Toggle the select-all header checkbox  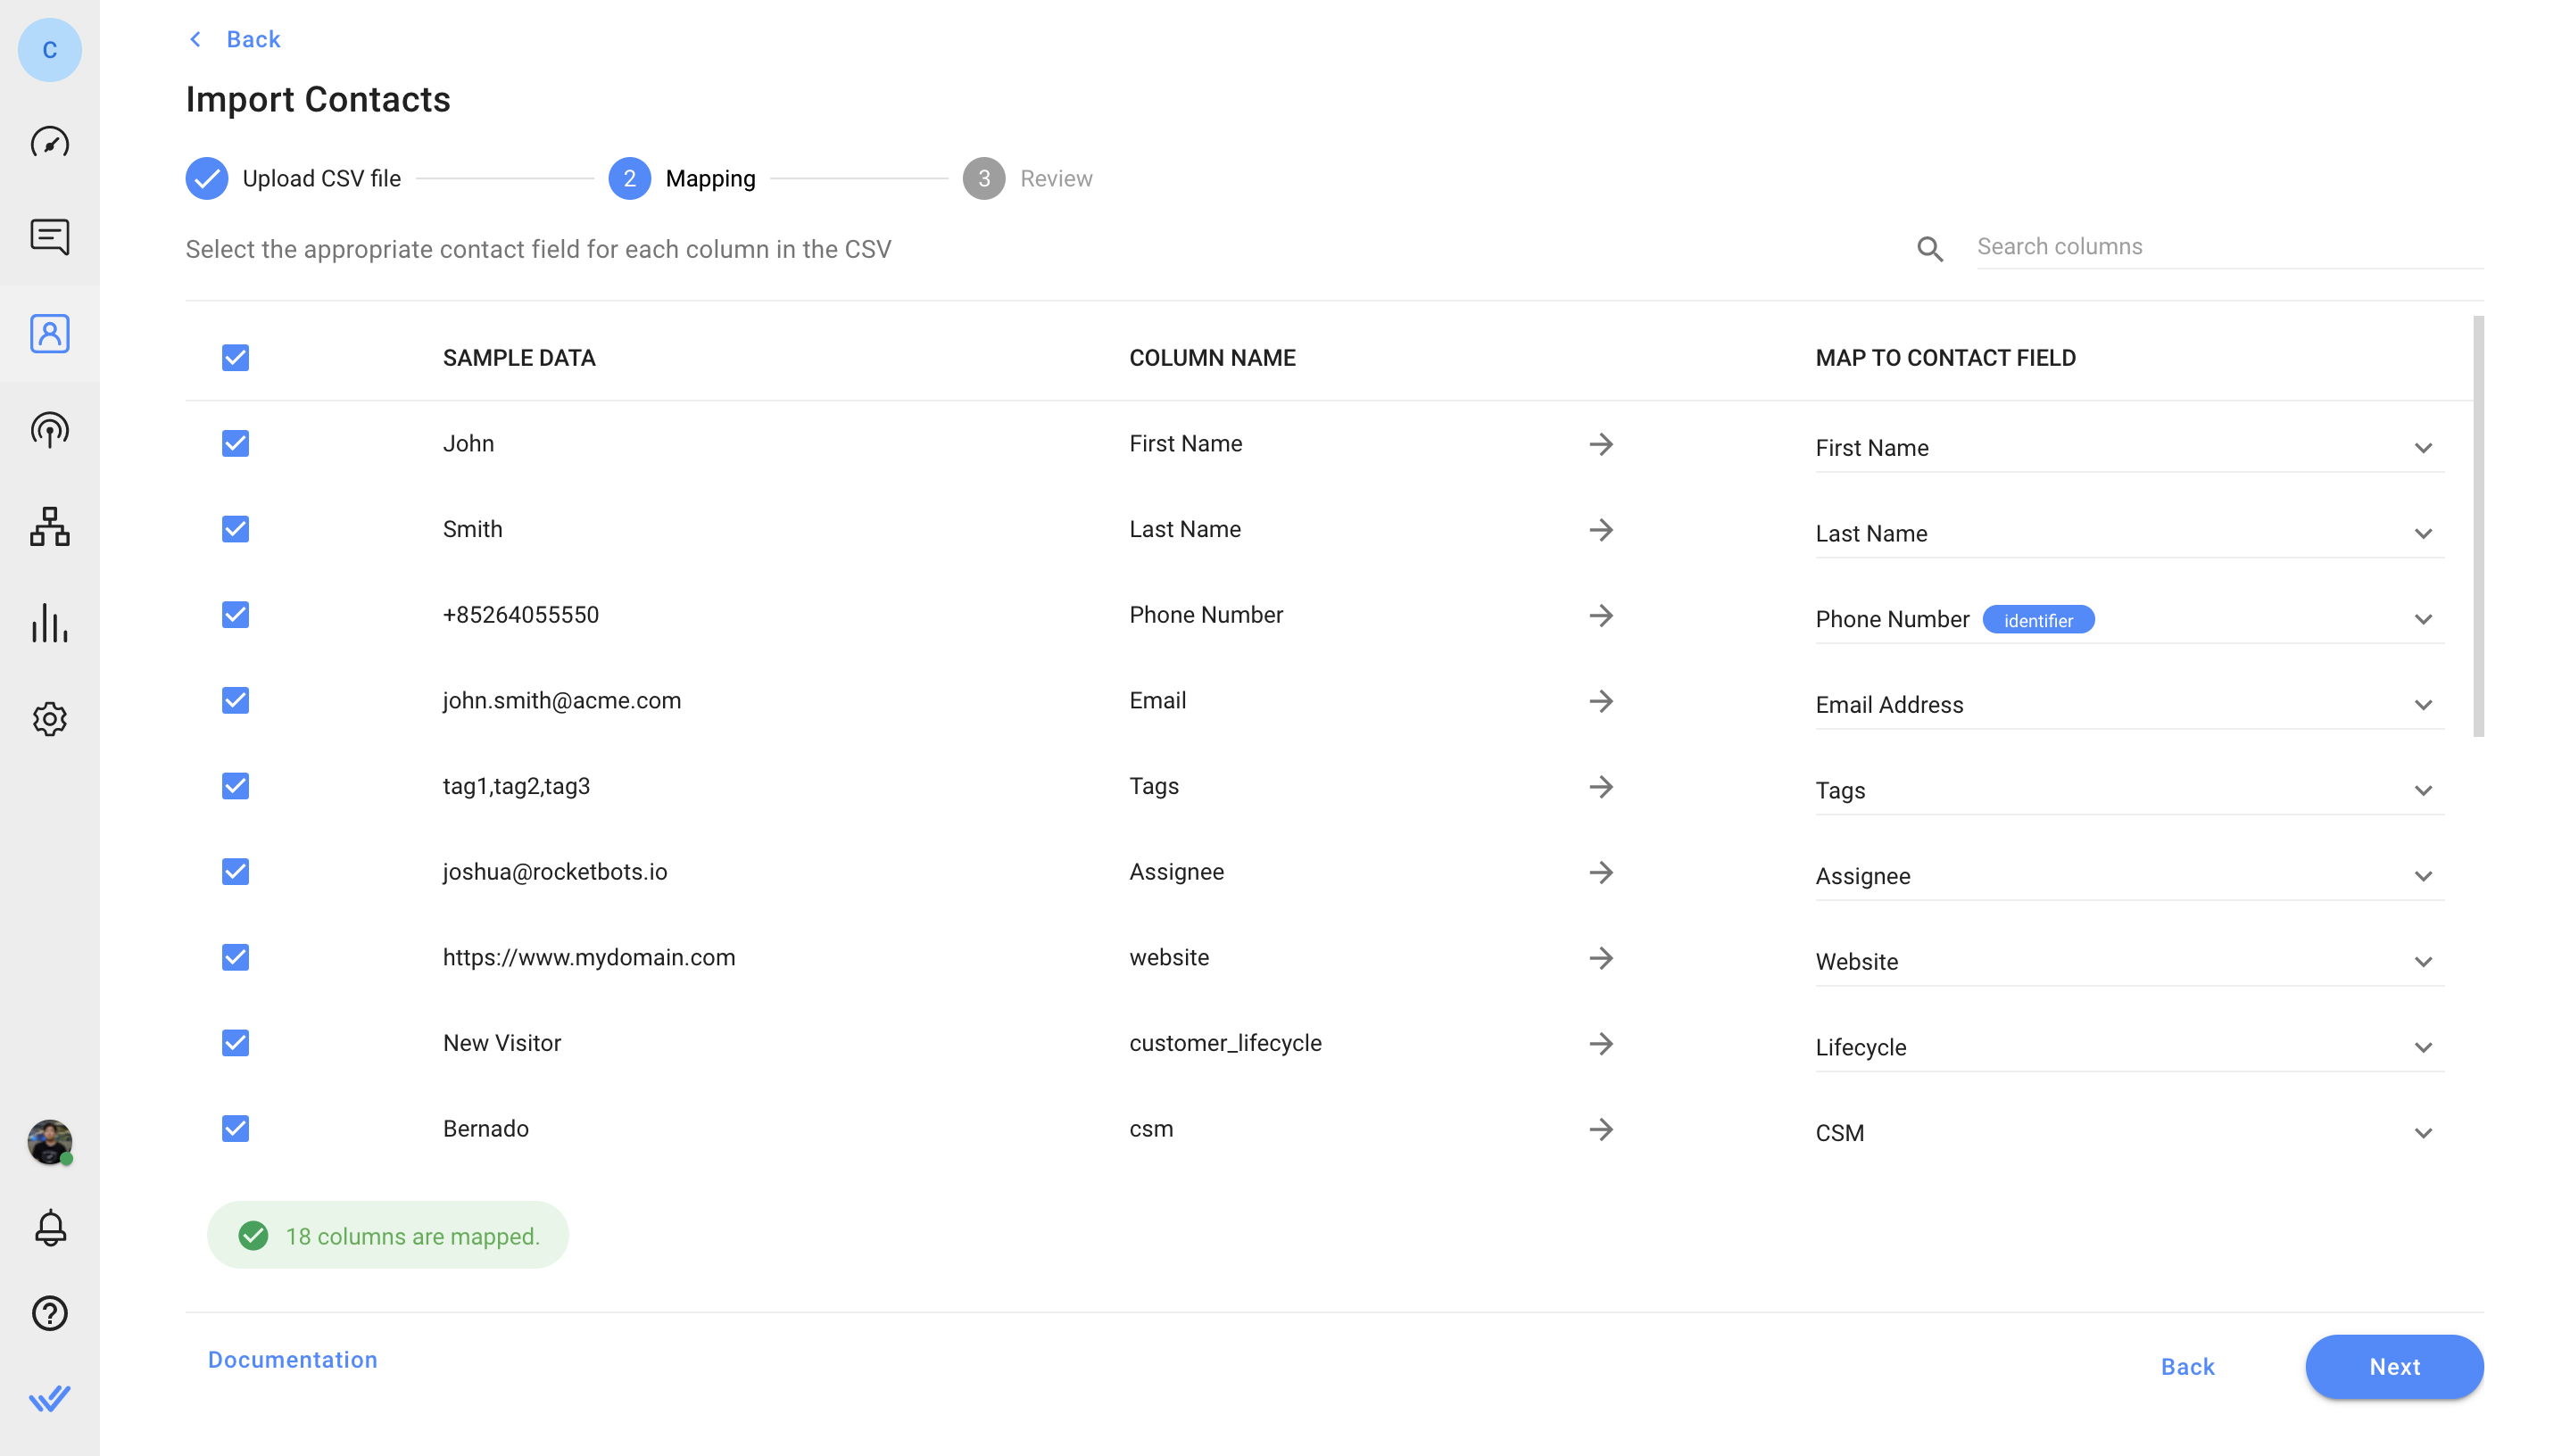tap(235, 357)
